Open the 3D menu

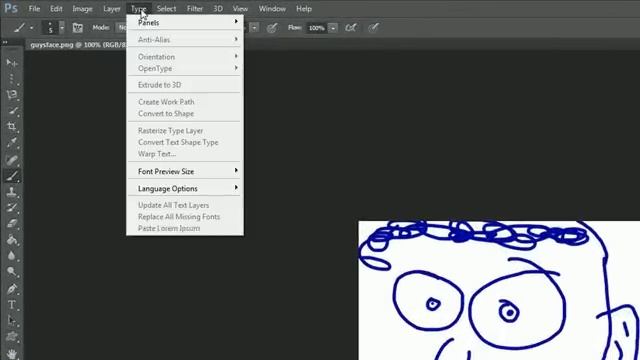218,9
